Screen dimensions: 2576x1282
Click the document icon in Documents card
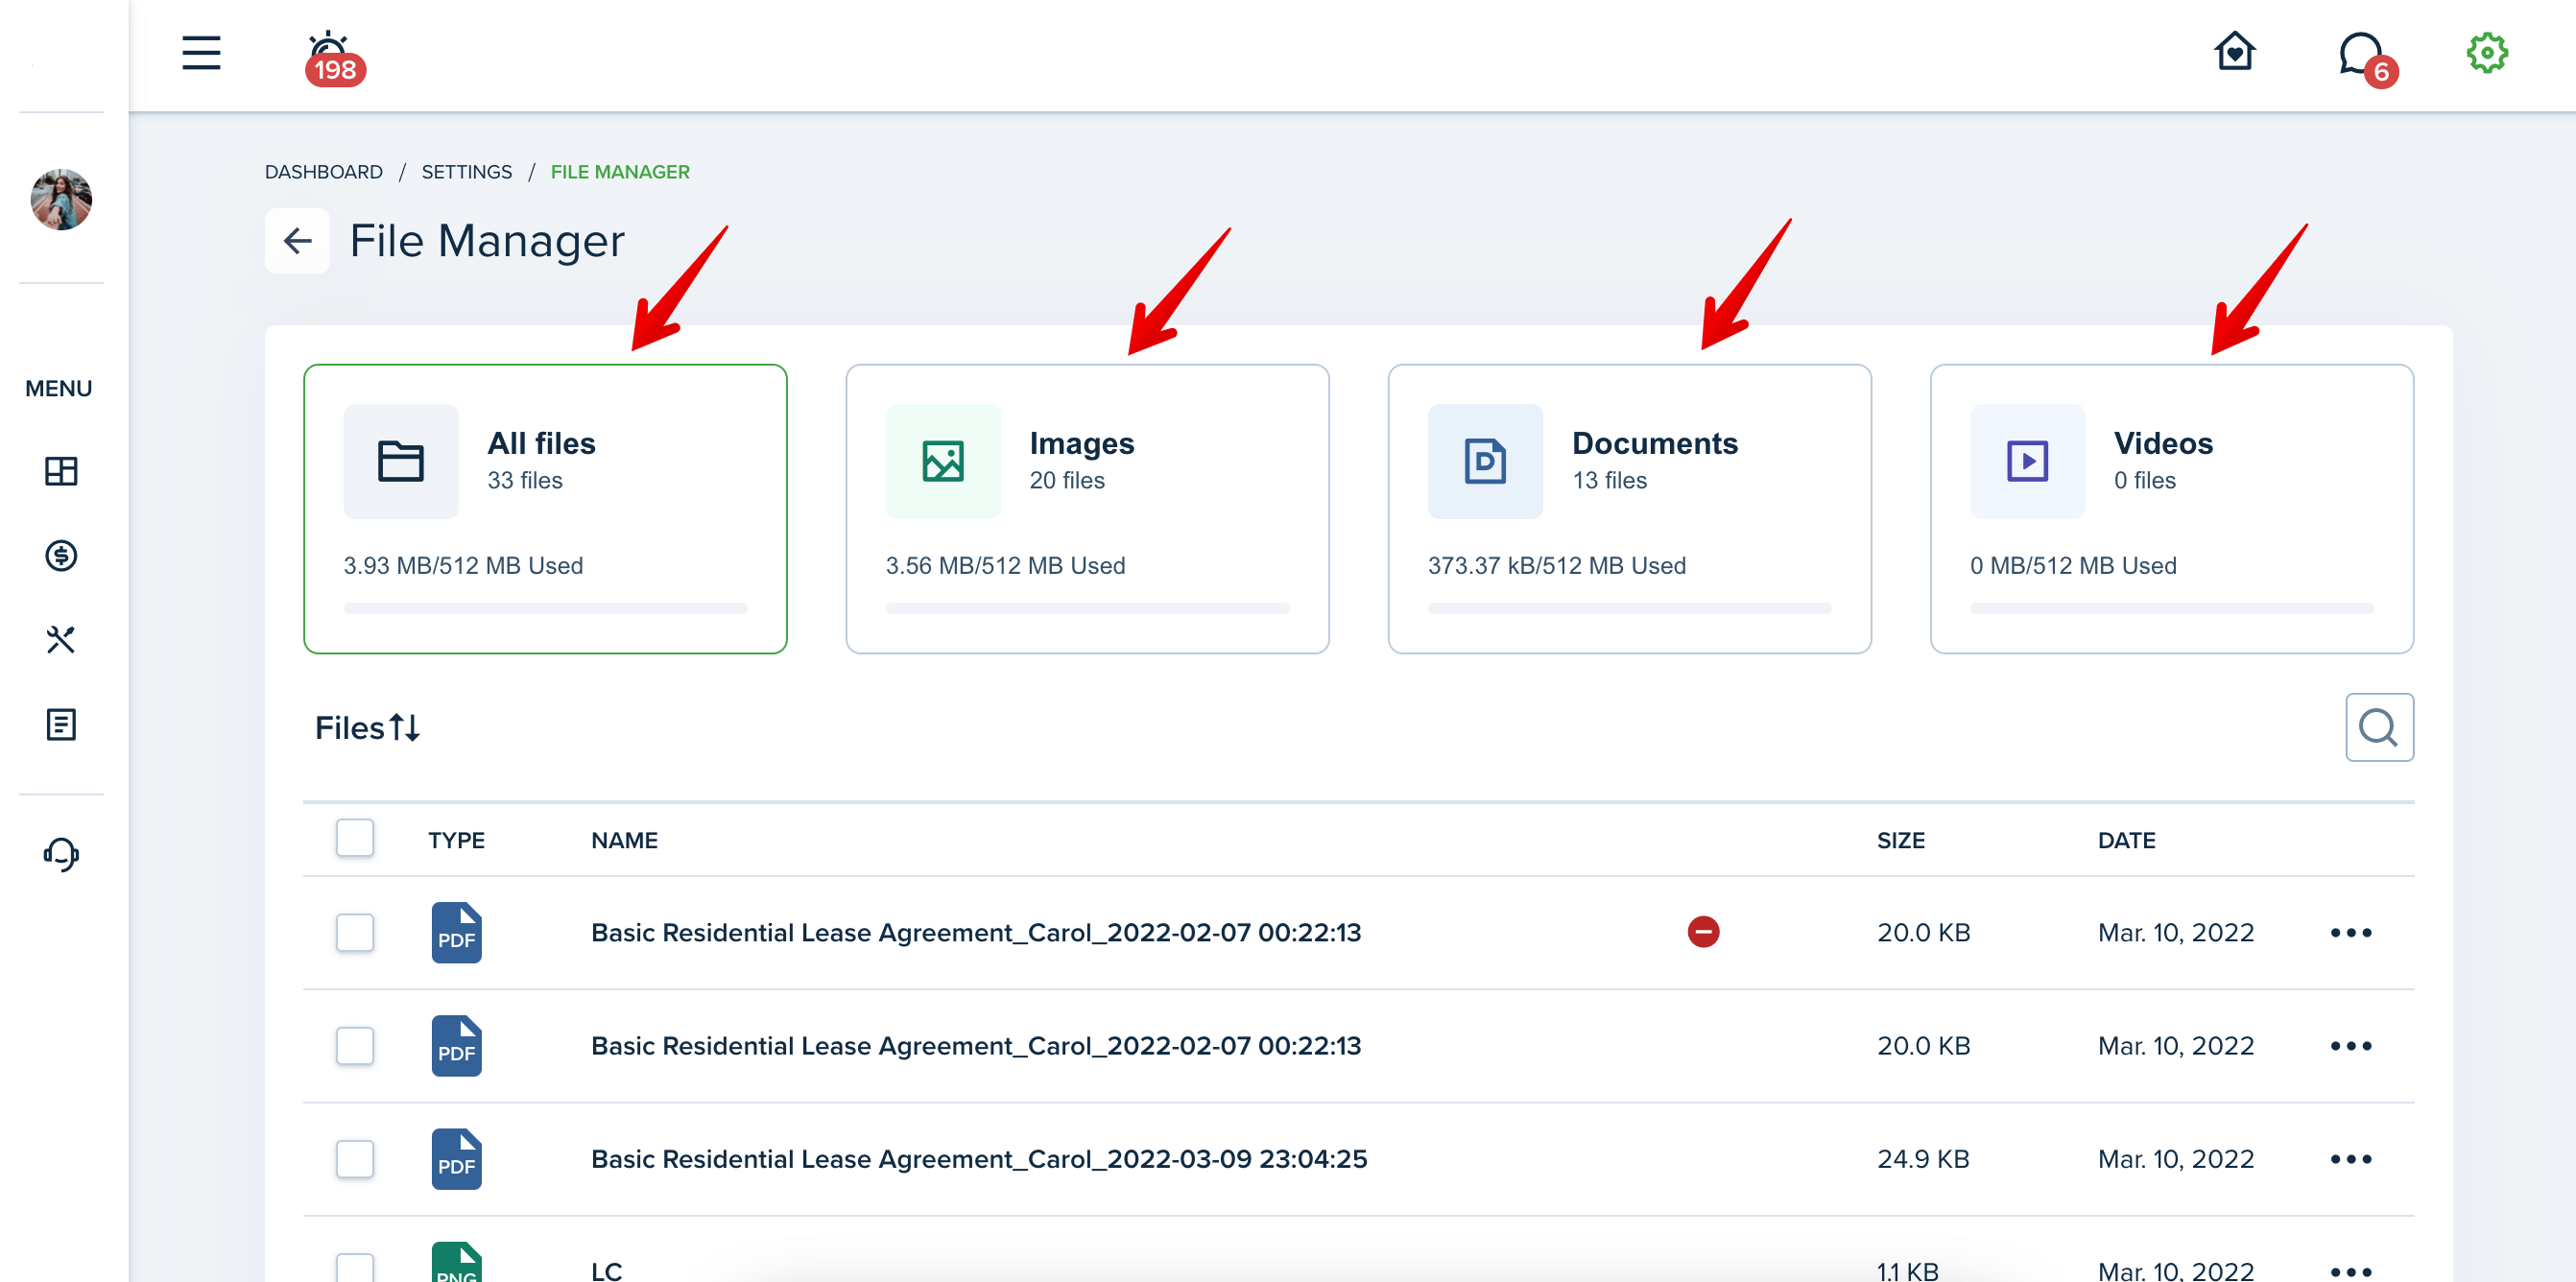click(x=1485, y=461)
